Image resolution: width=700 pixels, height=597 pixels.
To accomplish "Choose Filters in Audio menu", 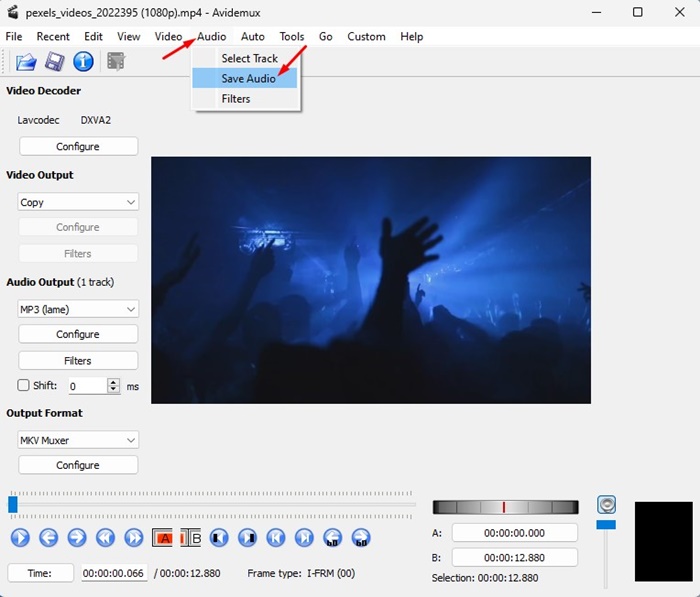I will [x=245, y=99].
